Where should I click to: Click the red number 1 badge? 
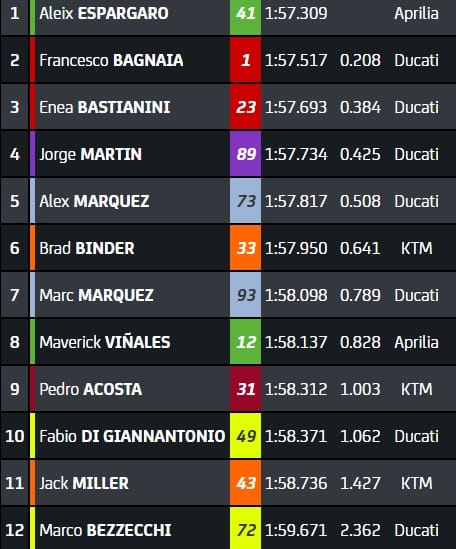pos(245,60)
